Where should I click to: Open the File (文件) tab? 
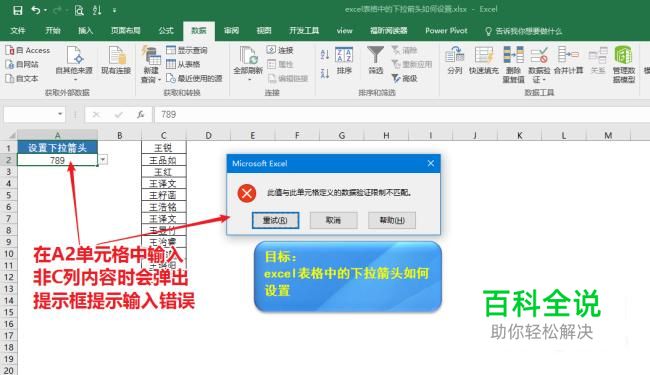[x=18, y=31]
